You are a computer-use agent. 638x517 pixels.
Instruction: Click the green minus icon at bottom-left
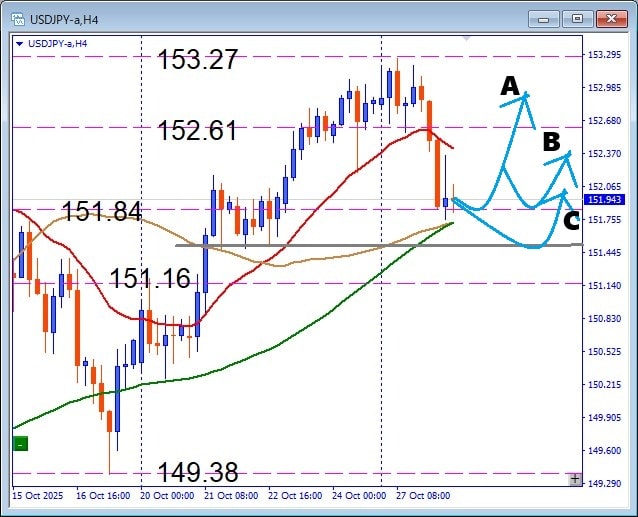pyautogui.click(x=20, y=443)
